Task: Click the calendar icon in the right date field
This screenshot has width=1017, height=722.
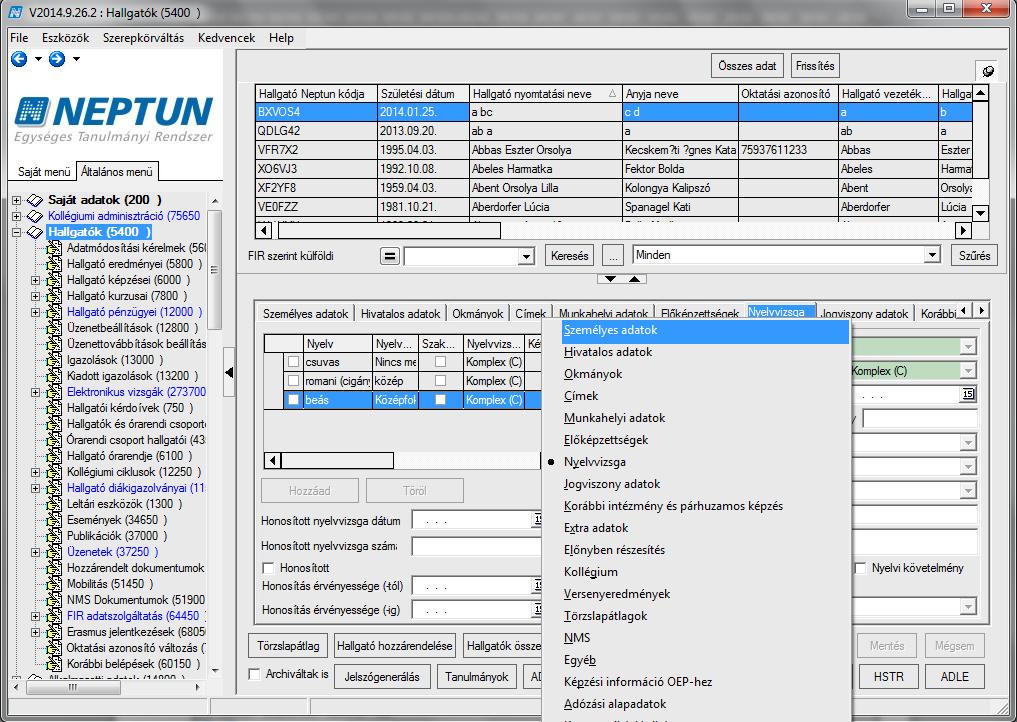Action: pyautogui.click(x=968, y=394)
